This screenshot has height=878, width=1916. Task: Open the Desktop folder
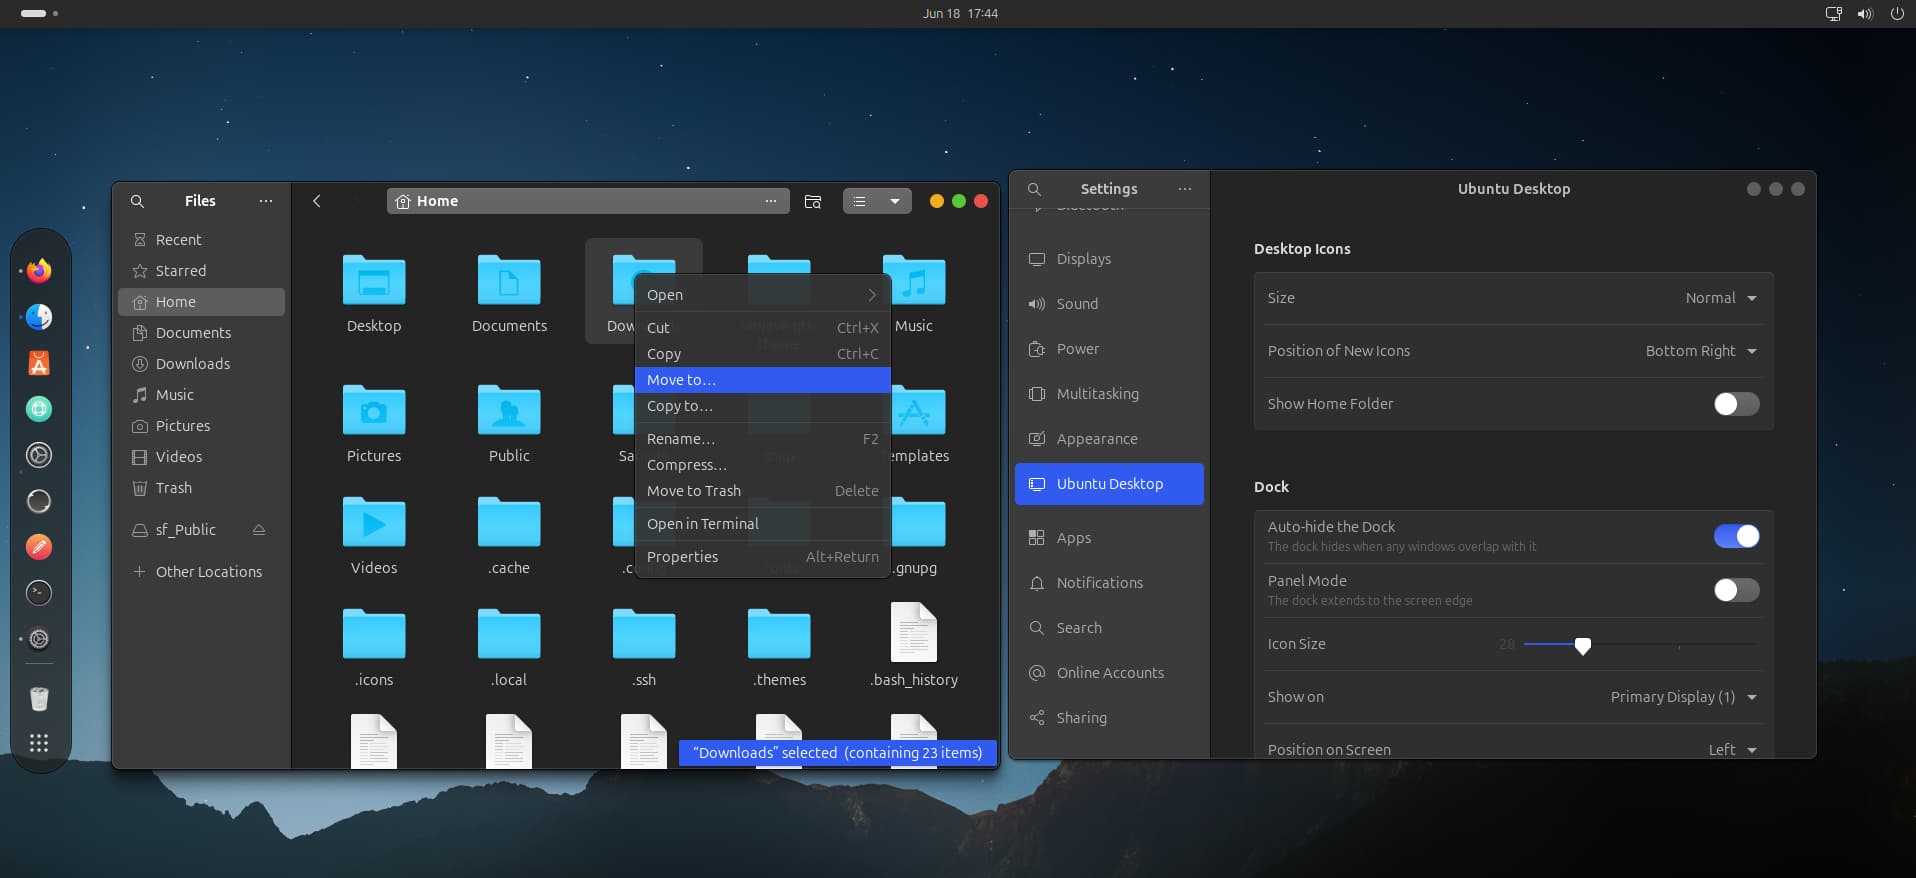(374, 293)
